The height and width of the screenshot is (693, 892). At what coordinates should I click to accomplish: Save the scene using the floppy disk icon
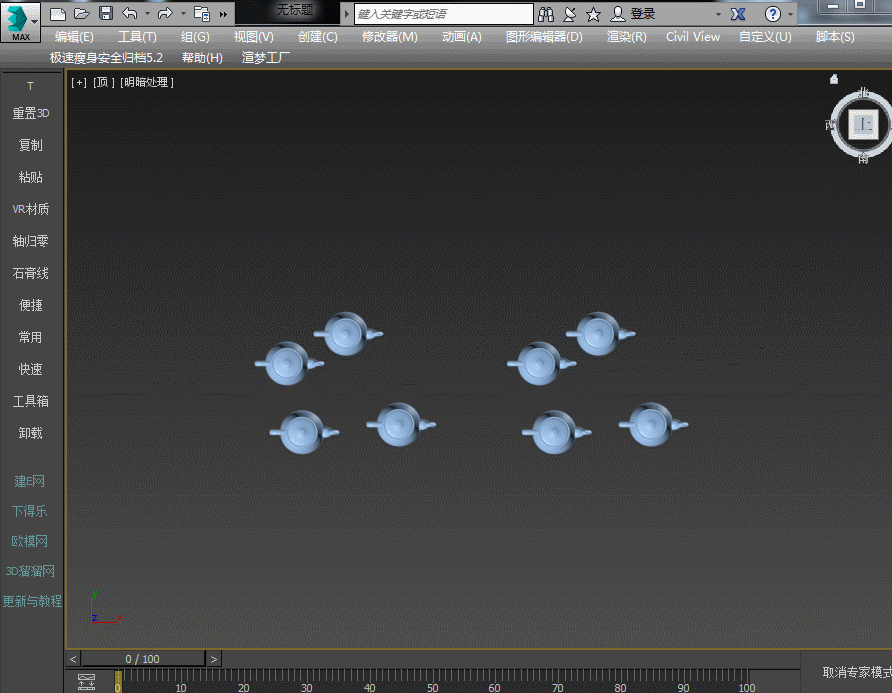(x=106, y=14)
